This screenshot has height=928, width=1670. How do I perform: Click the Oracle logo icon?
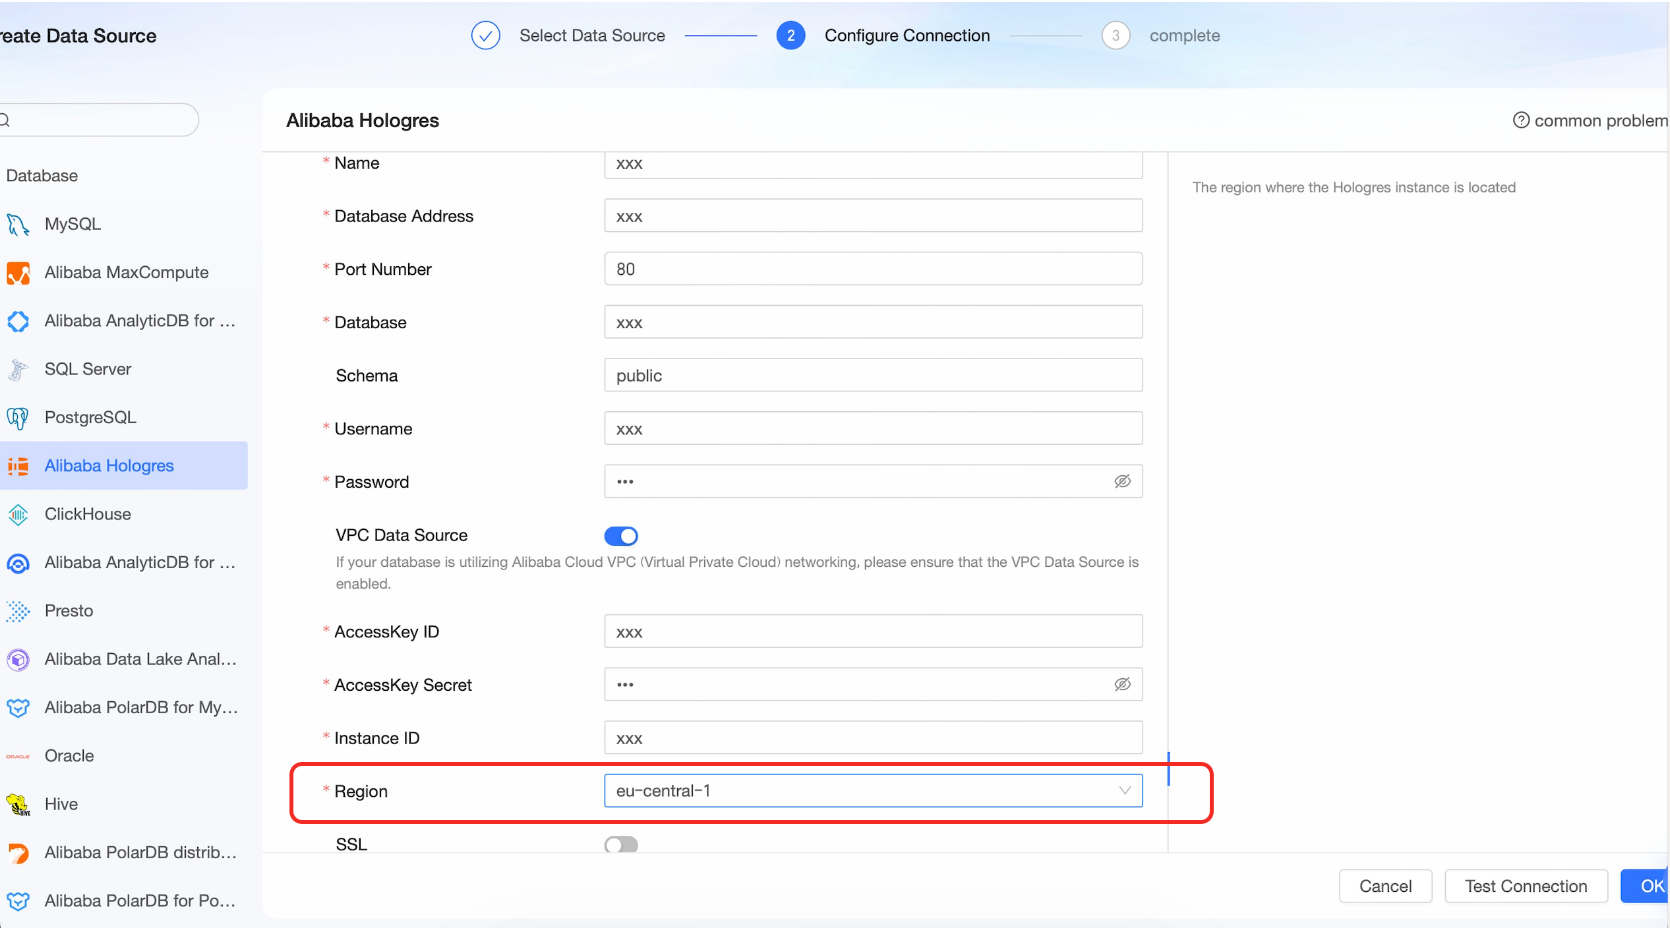point(18,756)
